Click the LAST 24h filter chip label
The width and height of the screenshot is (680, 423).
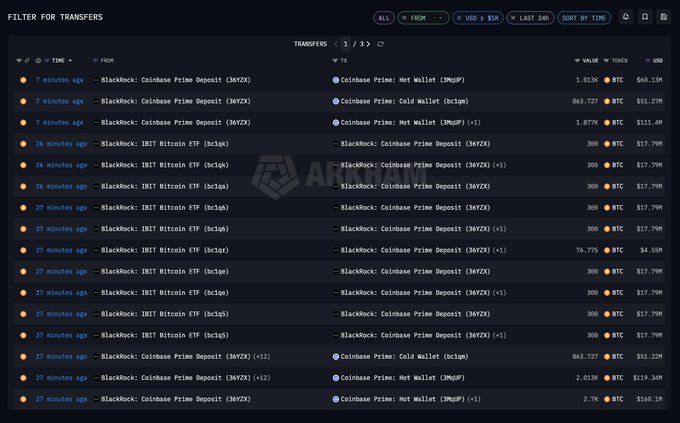[534, 18]
